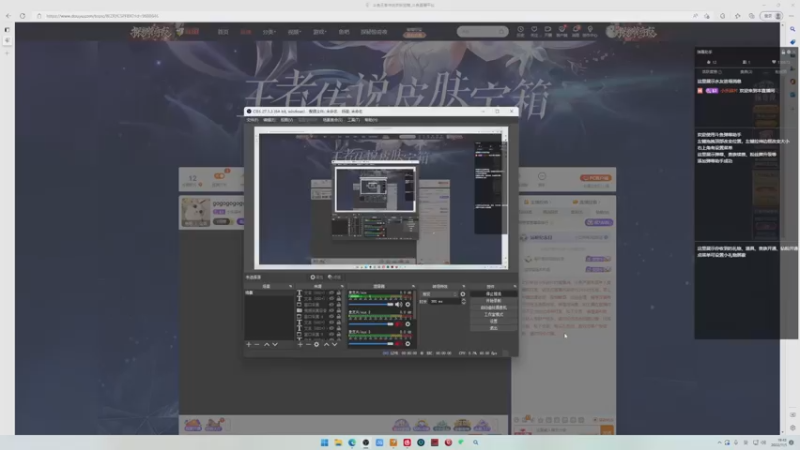
Task: Toggle visibility of 窗口采集 source (third row)
Action: click(331, 305)
